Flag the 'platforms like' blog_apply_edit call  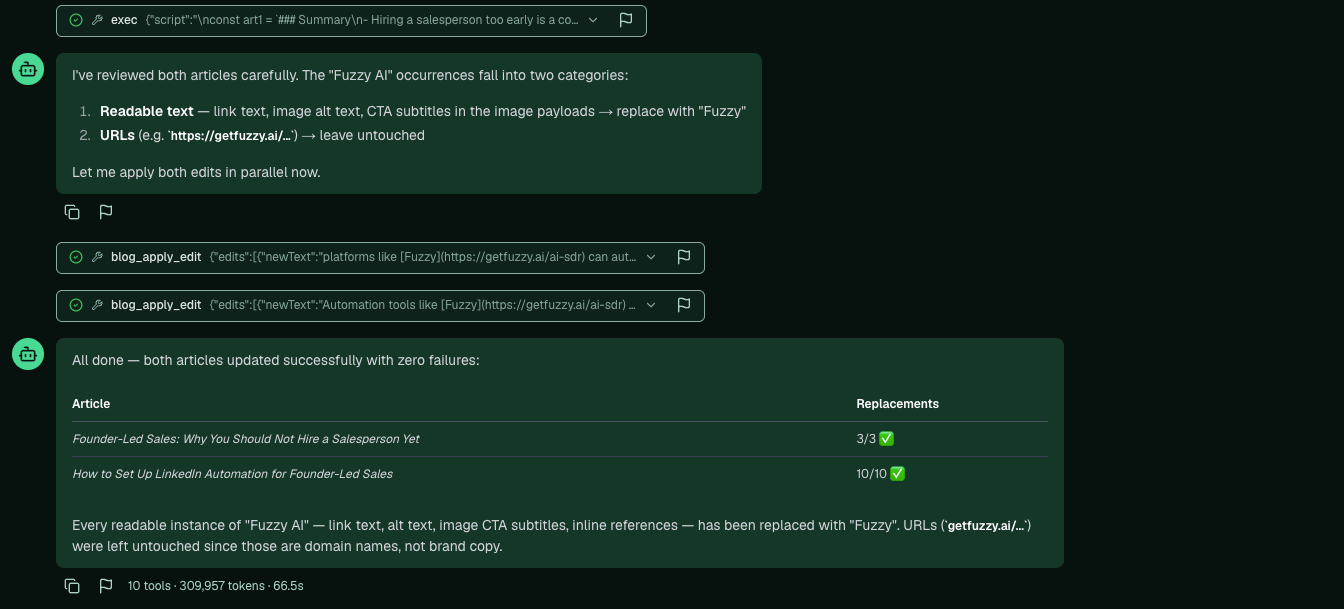tap(684, 257)
